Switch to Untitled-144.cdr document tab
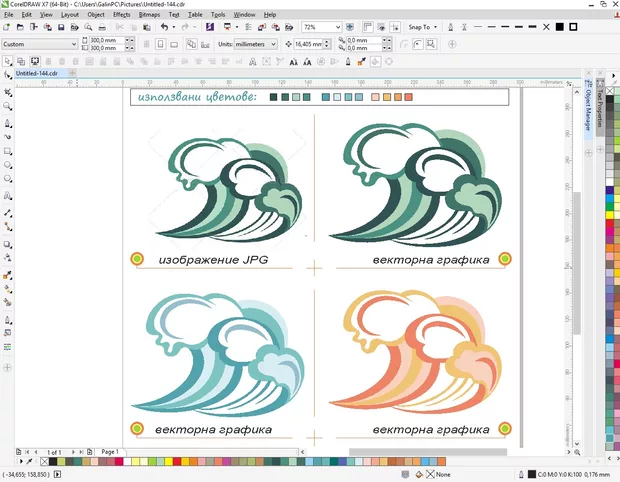Screen dimensions: 620x482 (37, 73)
